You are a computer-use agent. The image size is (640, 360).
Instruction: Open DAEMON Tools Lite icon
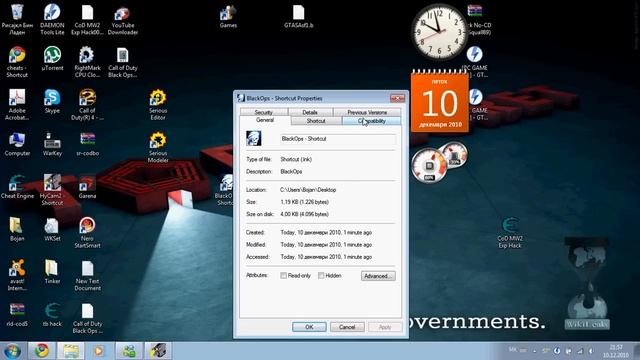point(52,18)
